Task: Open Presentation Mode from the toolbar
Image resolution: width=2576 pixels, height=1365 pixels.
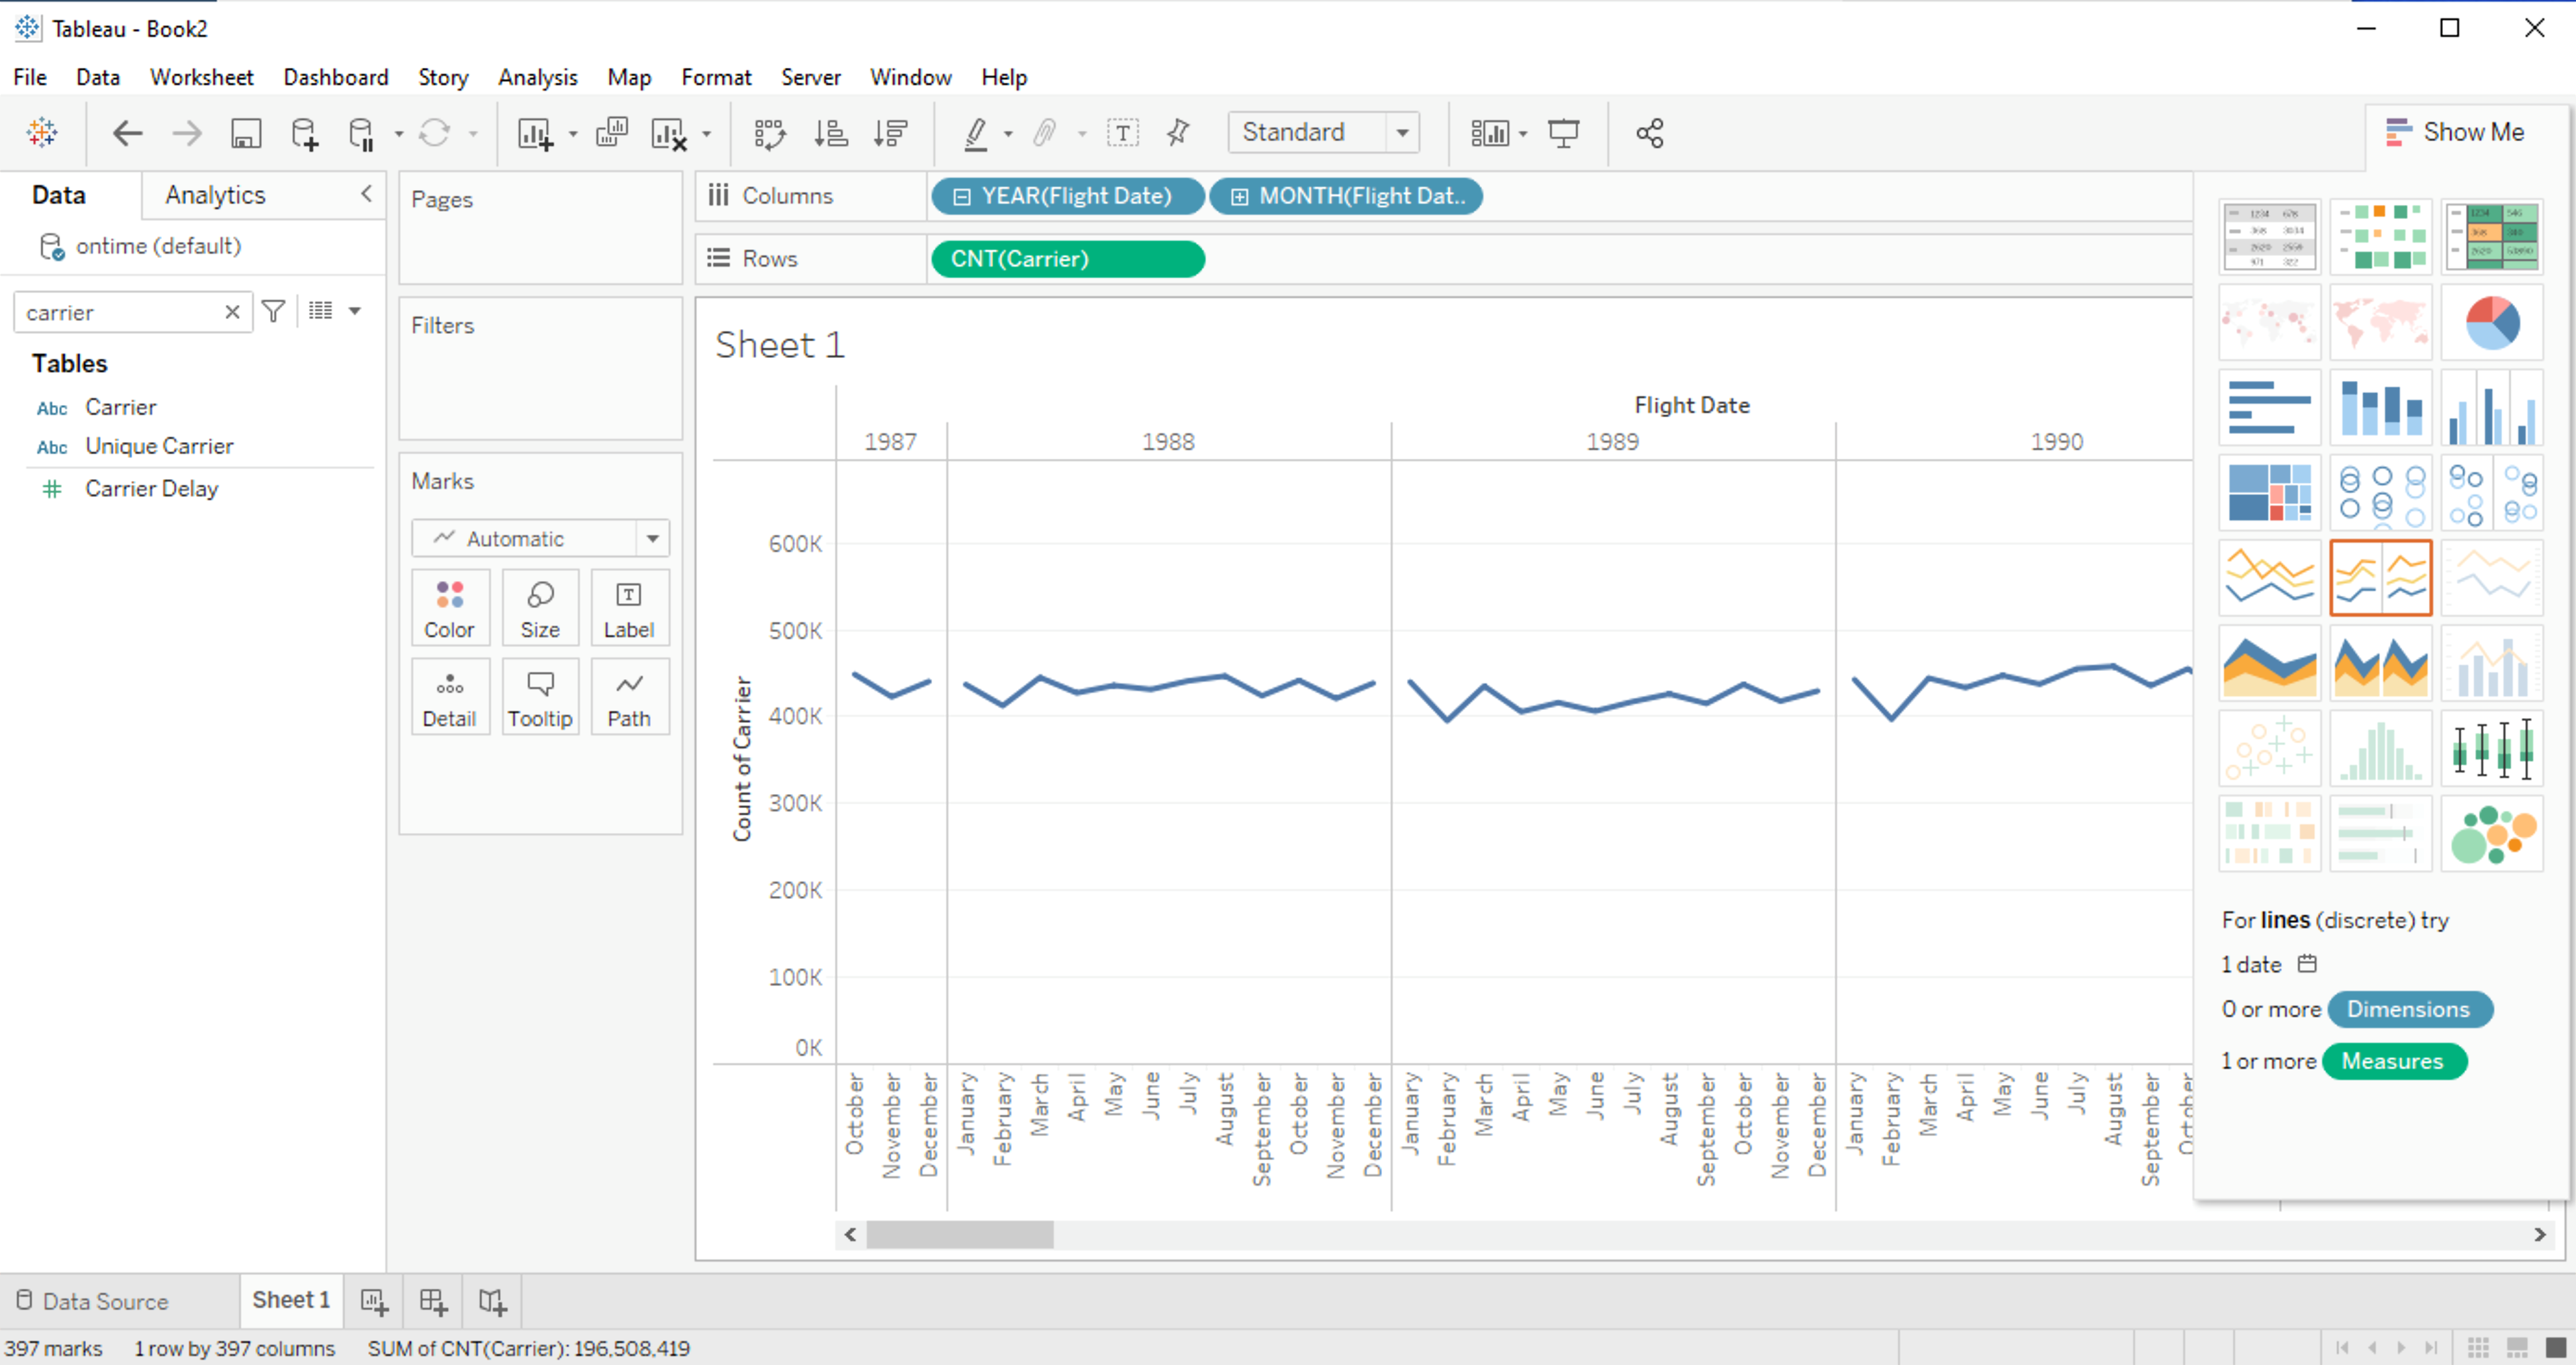Action: click(1563, 133)
